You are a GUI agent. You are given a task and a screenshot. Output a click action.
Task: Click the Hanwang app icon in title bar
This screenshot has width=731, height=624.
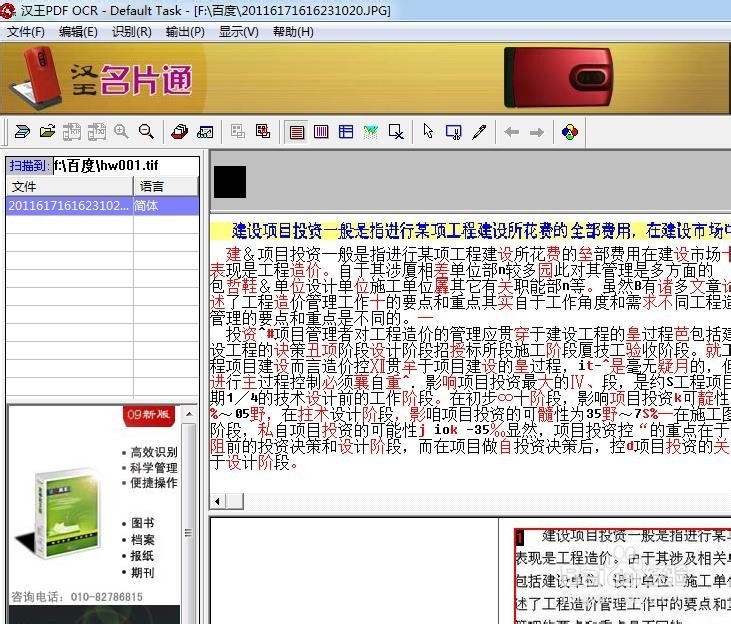click(7, 10)
